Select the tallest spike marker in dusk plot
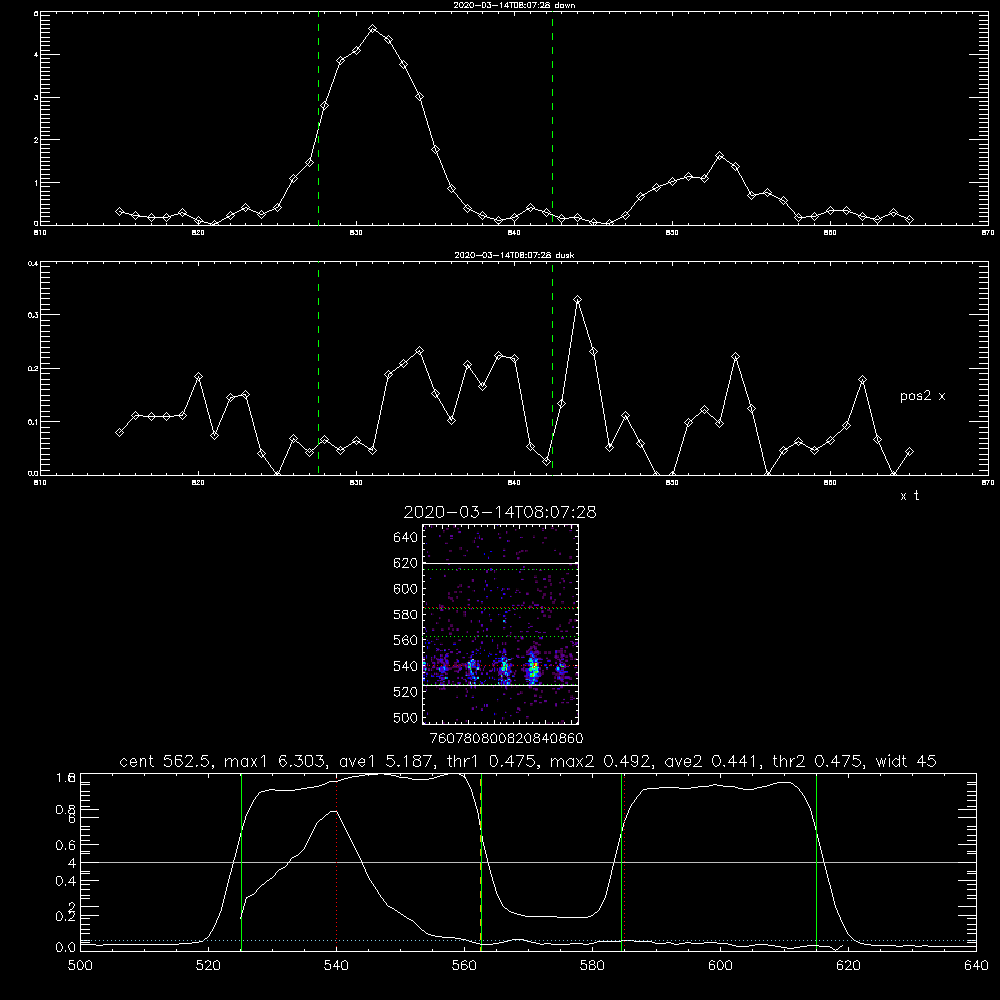Viewport: 1000px width, 1000px height. 578,299
